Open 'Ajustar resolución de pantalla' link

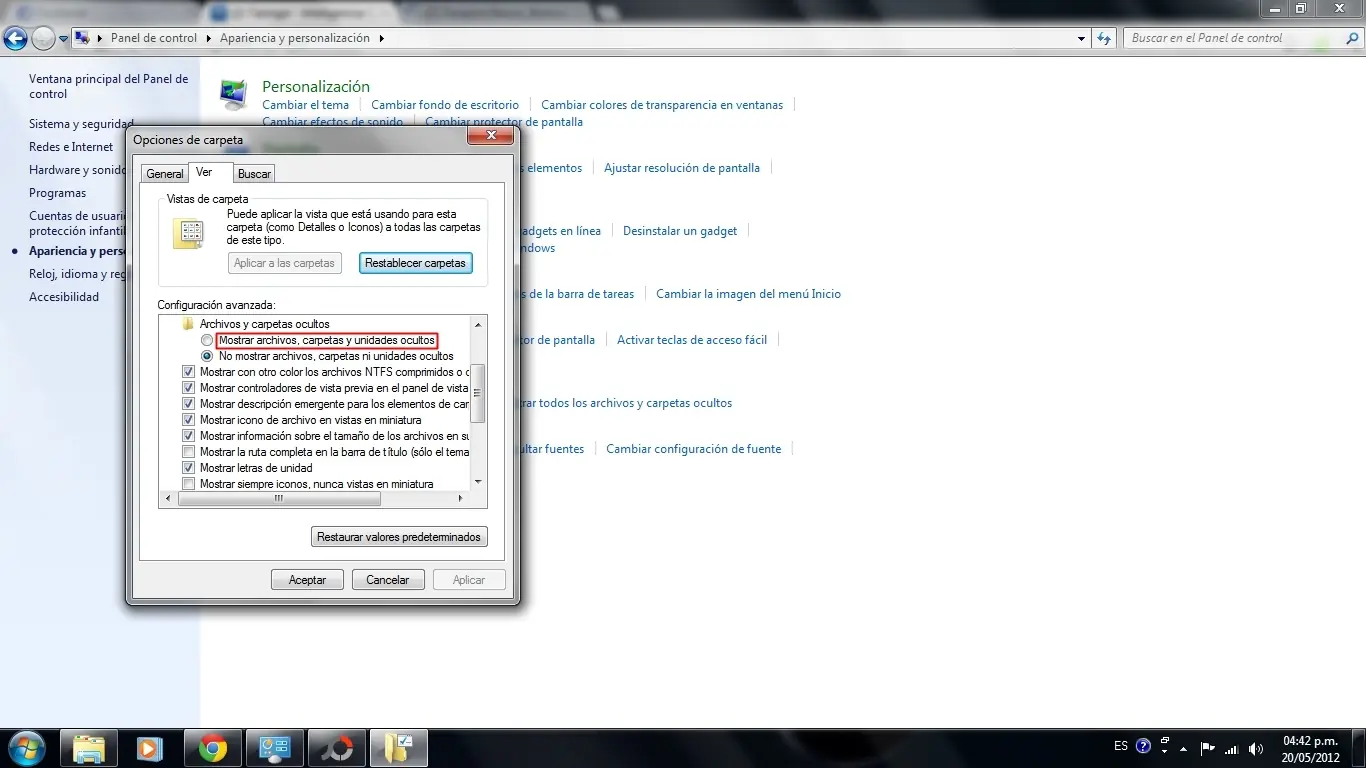(x=682, y=168)
